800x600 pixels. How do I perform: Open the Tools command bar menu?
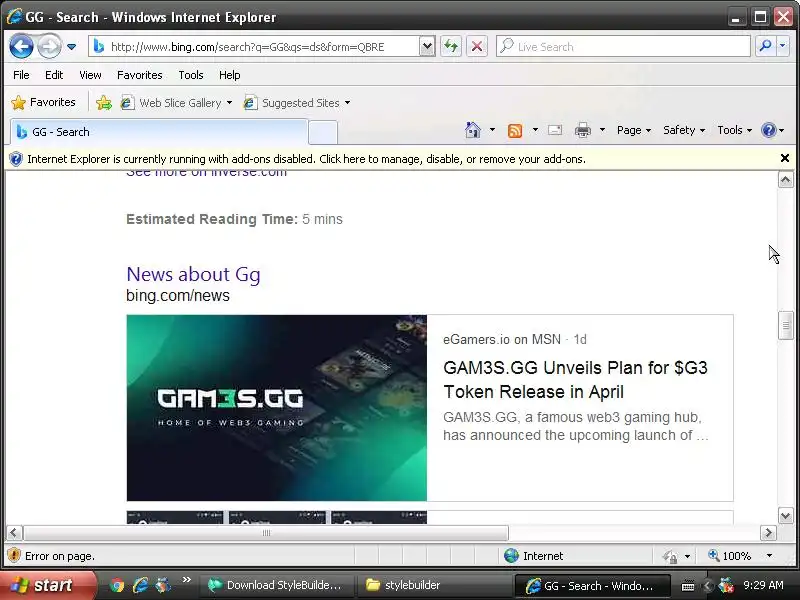pyautogui.click(x=734, y=130)
